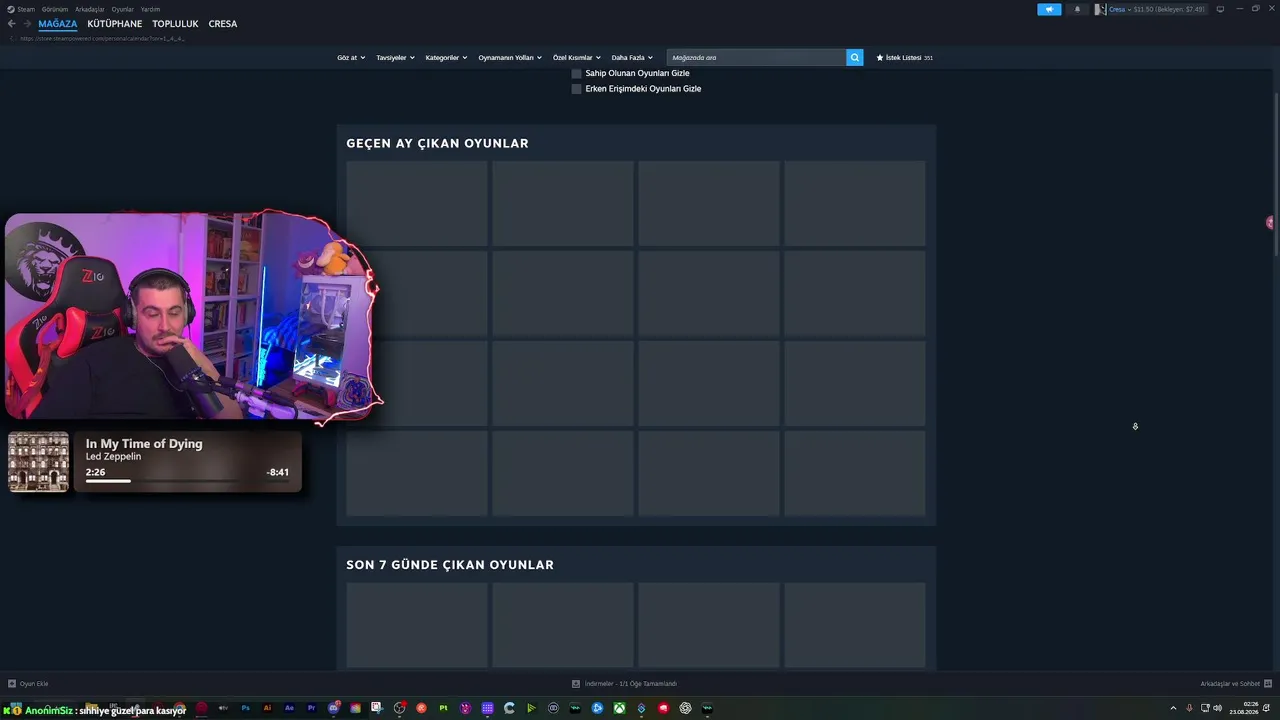Enable Erken Erişimdeki Oyunları Gizle checkbox

click(576, 89)
